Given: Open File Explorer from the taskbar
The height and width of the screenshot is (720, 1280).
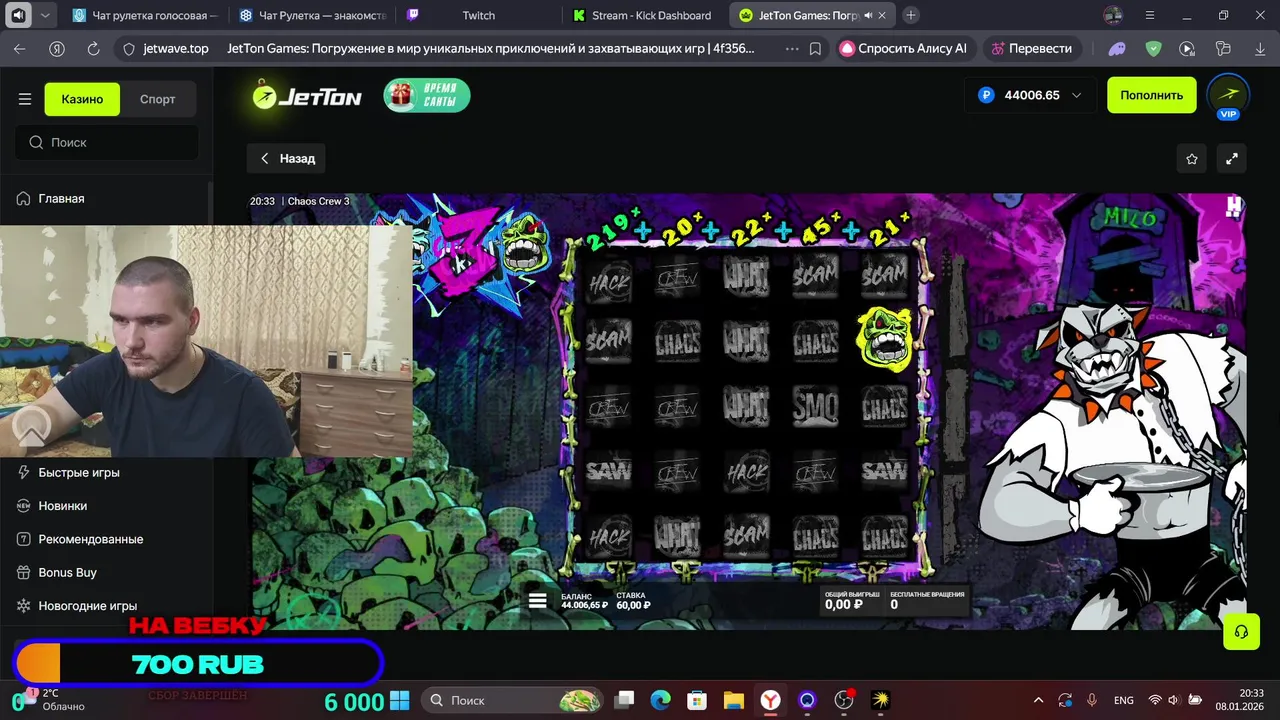Looking at the screenshot, I should [x=734, y=700].
